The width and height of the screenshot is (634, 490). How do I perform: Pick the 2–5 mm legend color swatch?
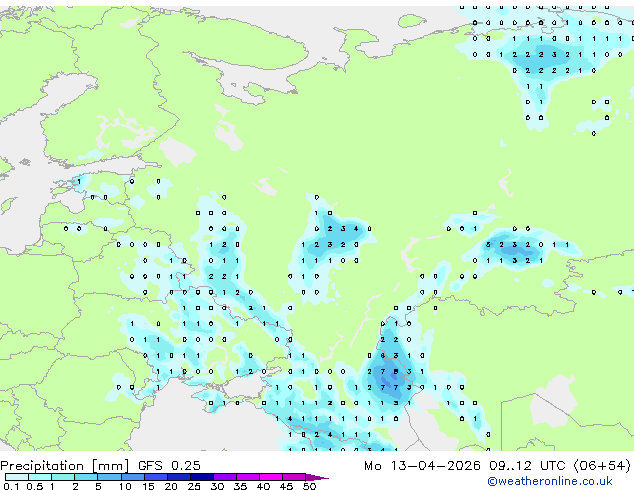point(86,477)
